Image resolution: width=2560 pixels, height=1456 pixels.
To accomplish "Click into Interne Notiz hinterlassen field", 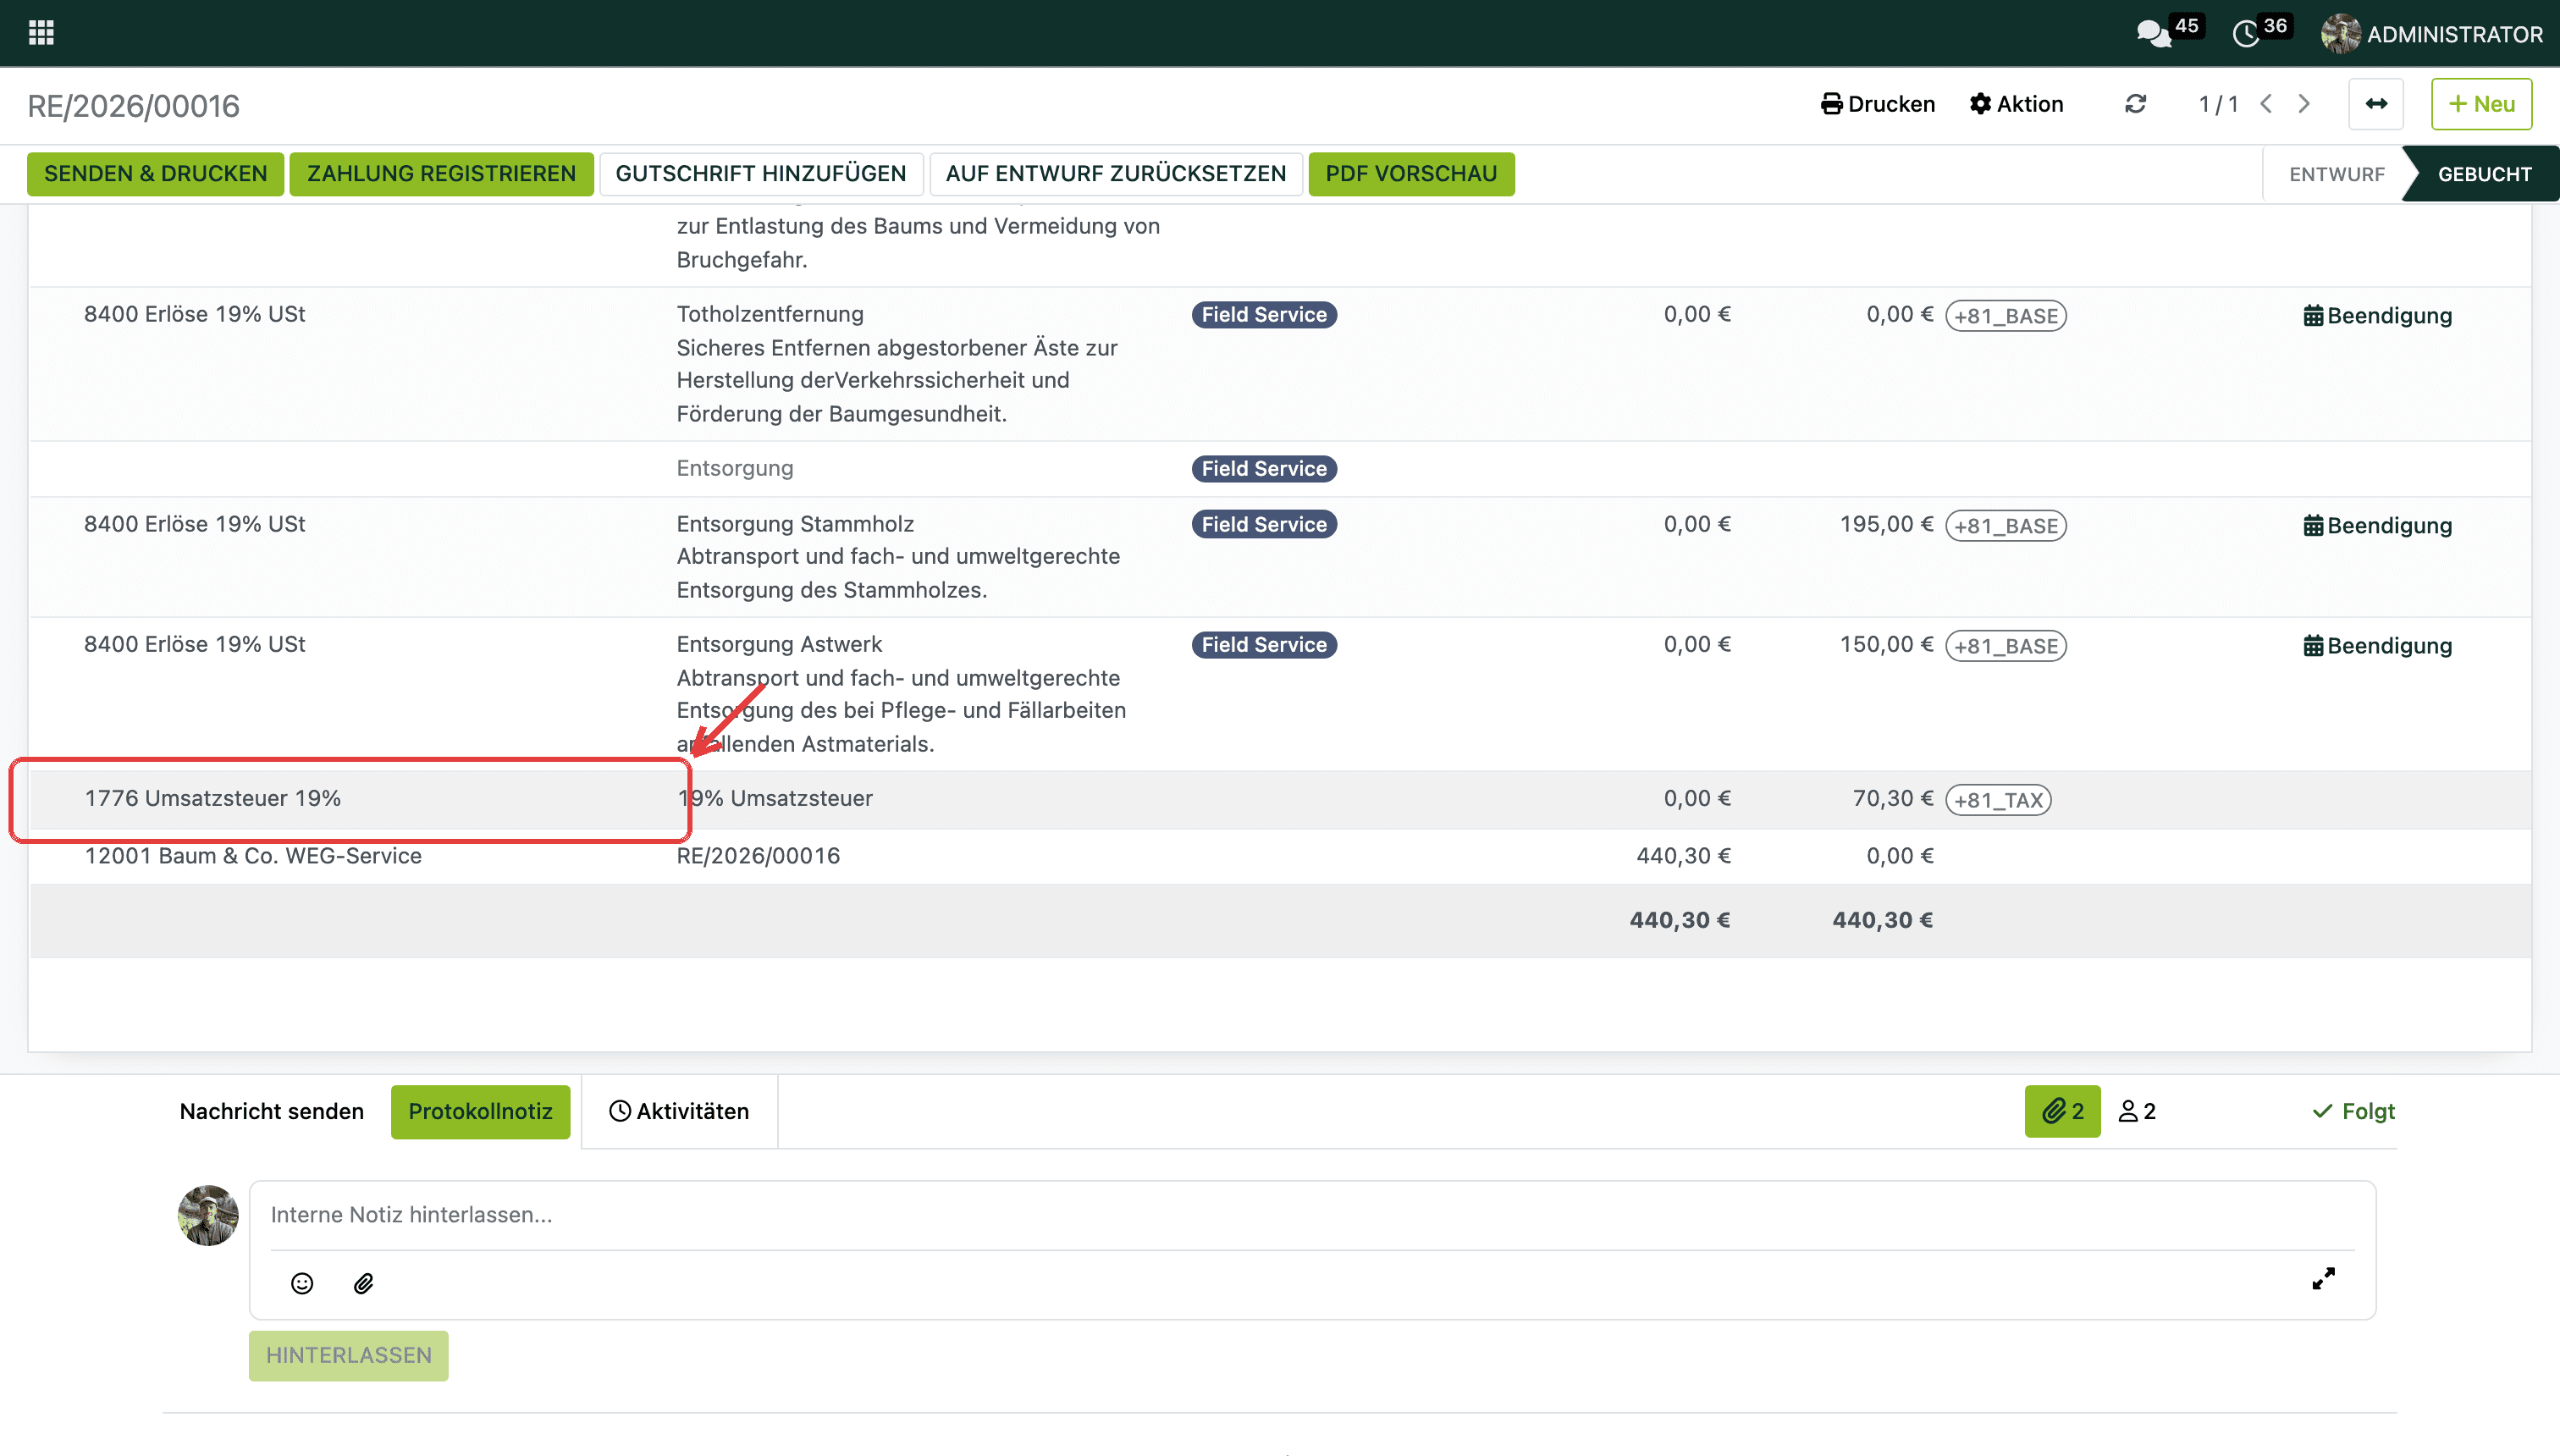I will tap(1312, 1215).
